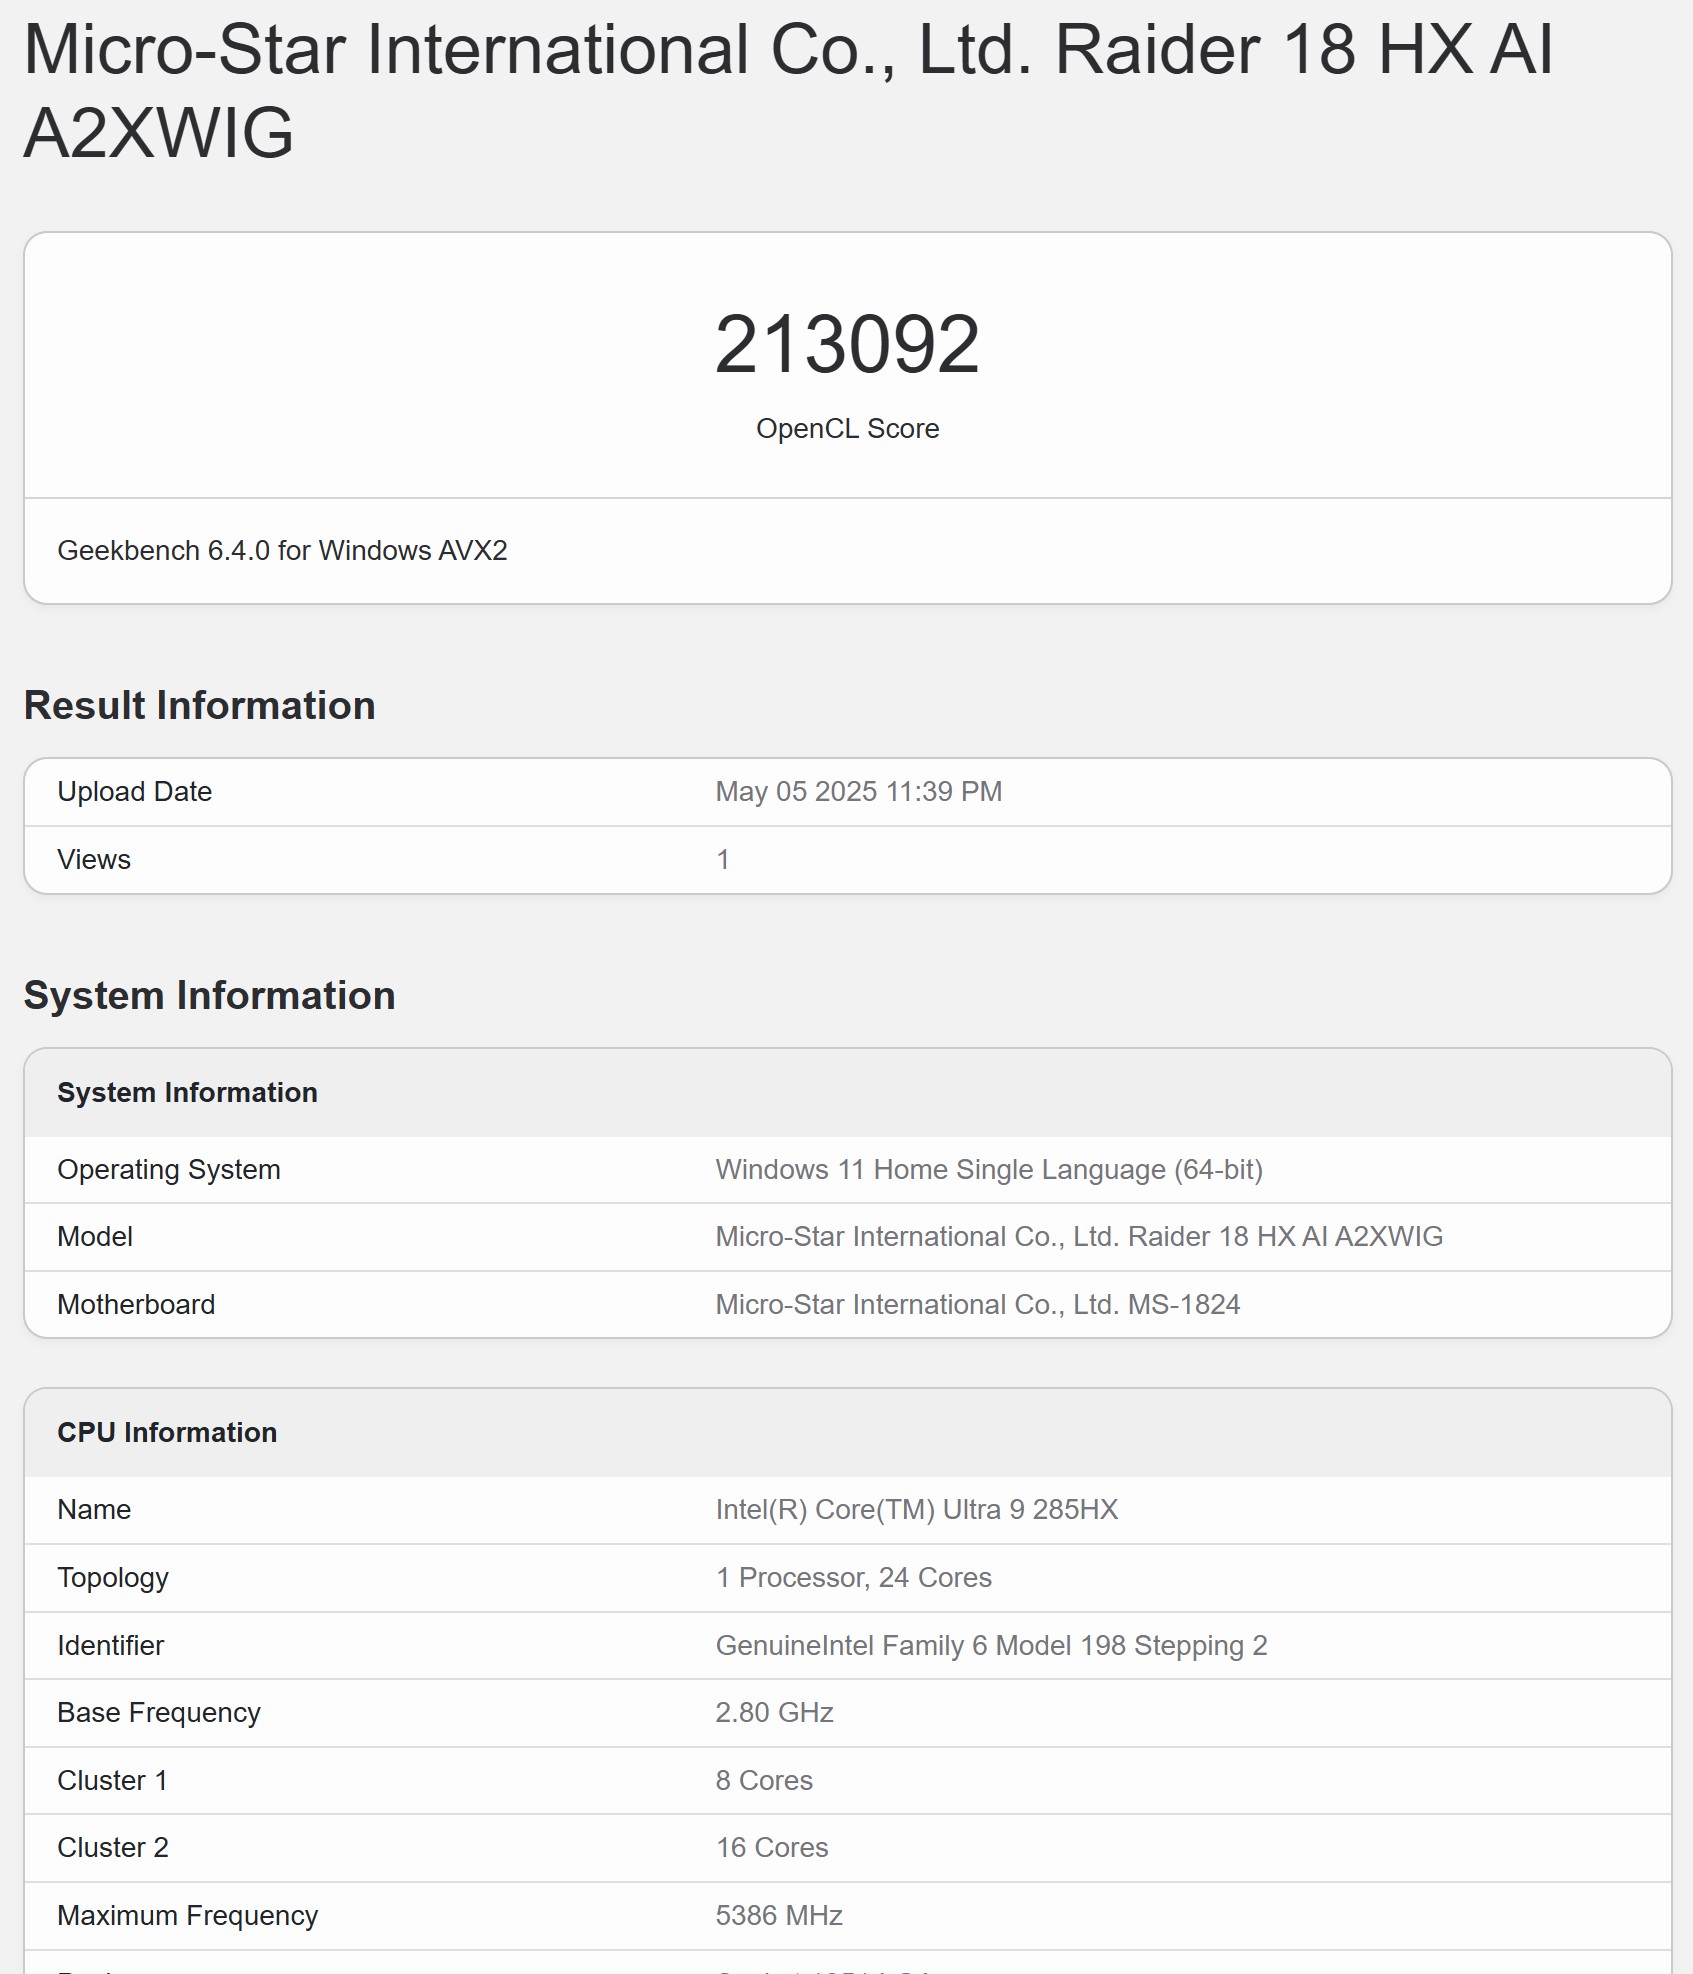Image resolution: width=1693 pixels, height=1974 pixels.
Task: Select the Upload Date row label
Action: point(134,792)
